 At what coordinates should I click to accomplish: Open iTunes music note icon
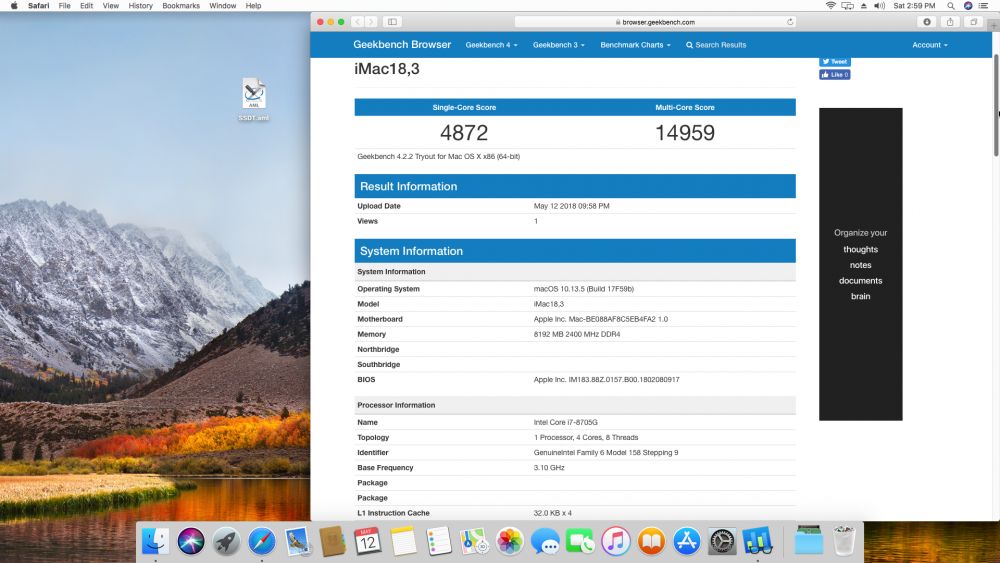(616, 541)
